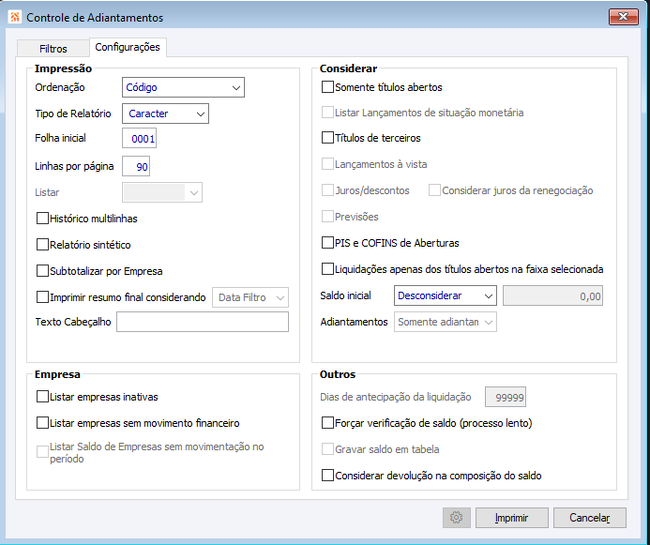Click the Imprimir button
Viewport: 650px width, 545px height.
click(x=512, y=518)
